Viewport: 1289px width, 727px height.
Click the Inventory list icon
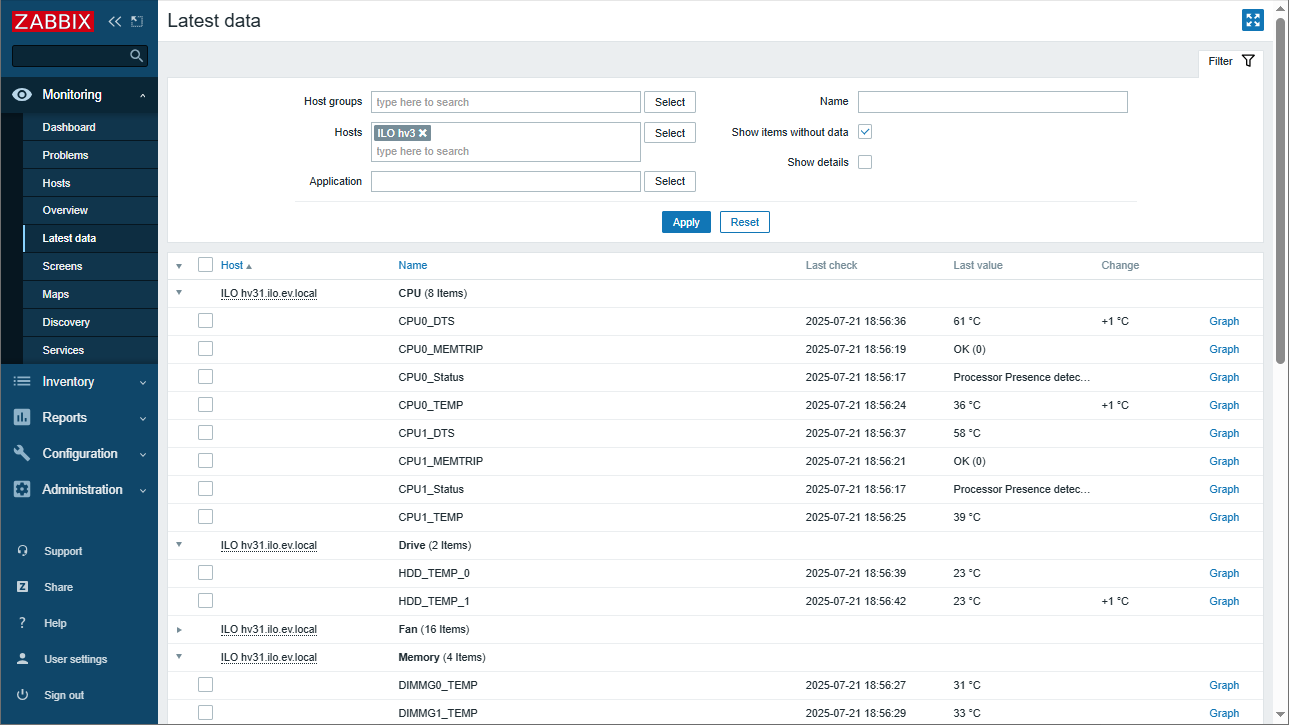tap(22, 382)
